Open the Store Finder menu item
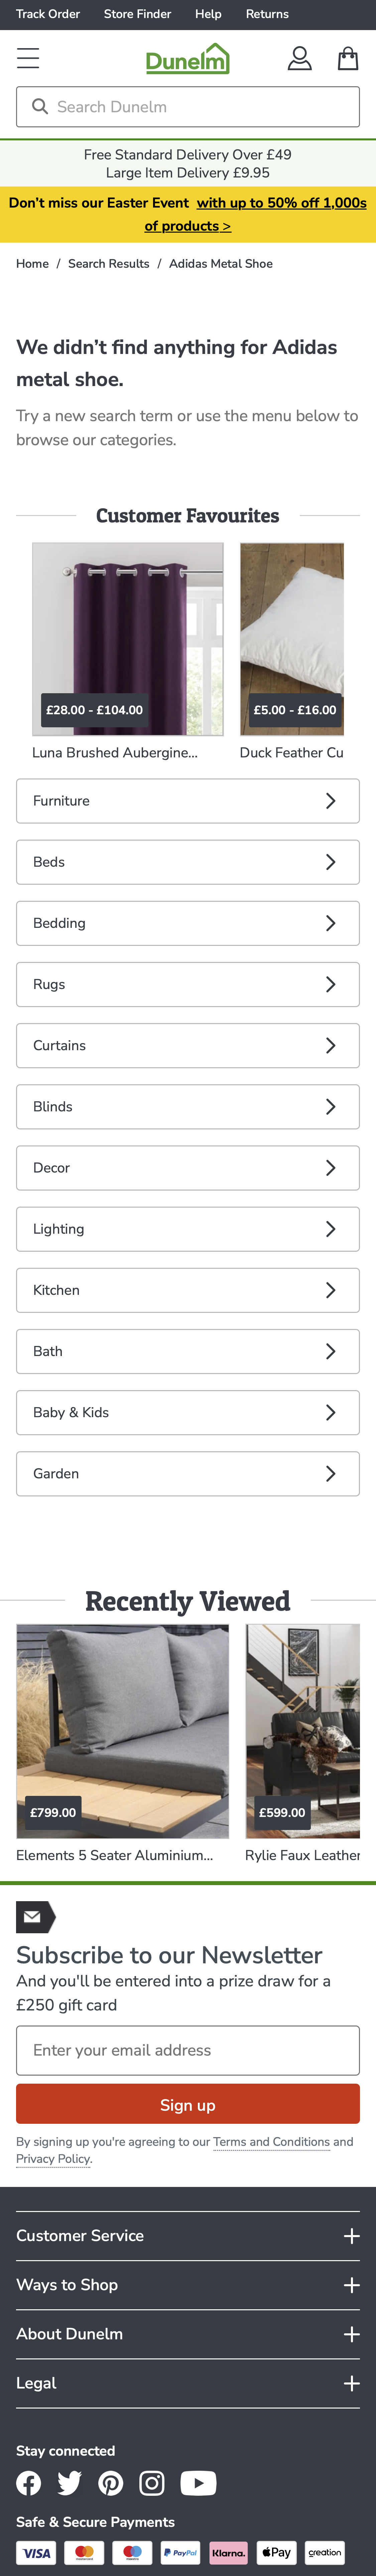 [137, 14]
